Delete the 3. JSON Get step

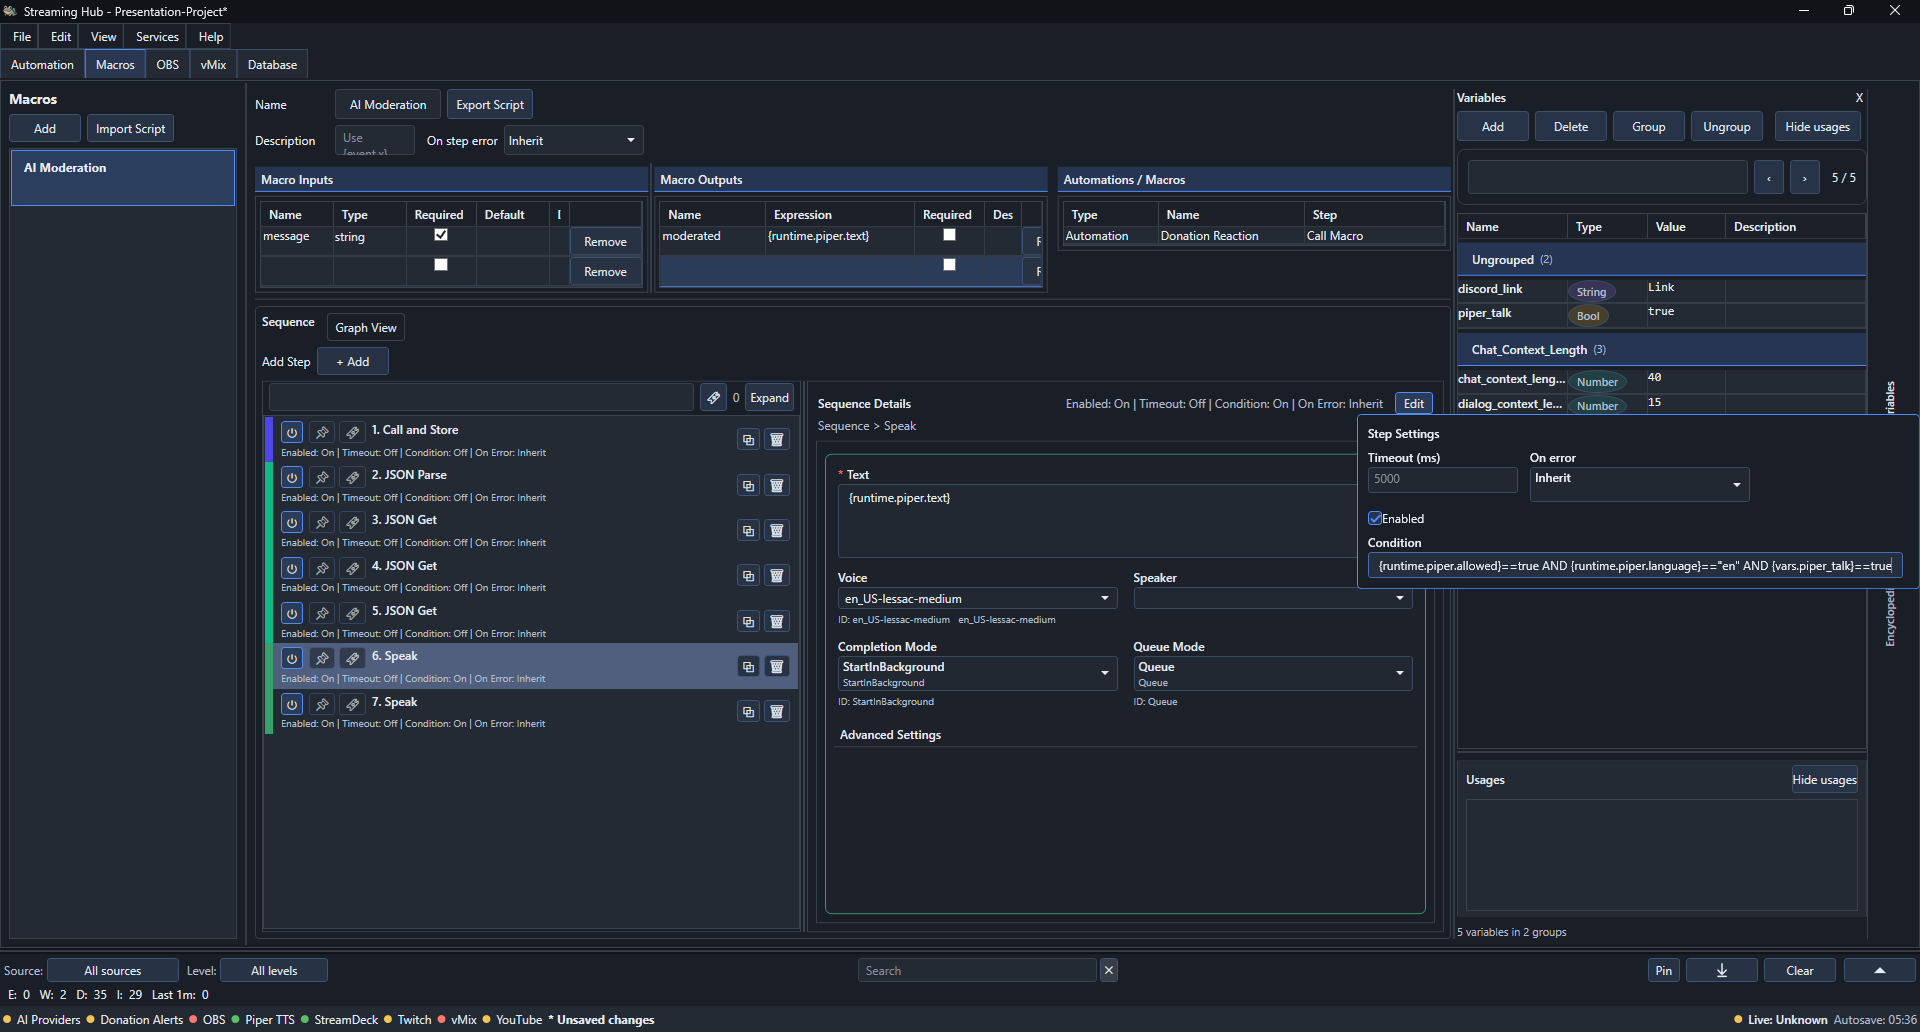[x=776, y=530]
